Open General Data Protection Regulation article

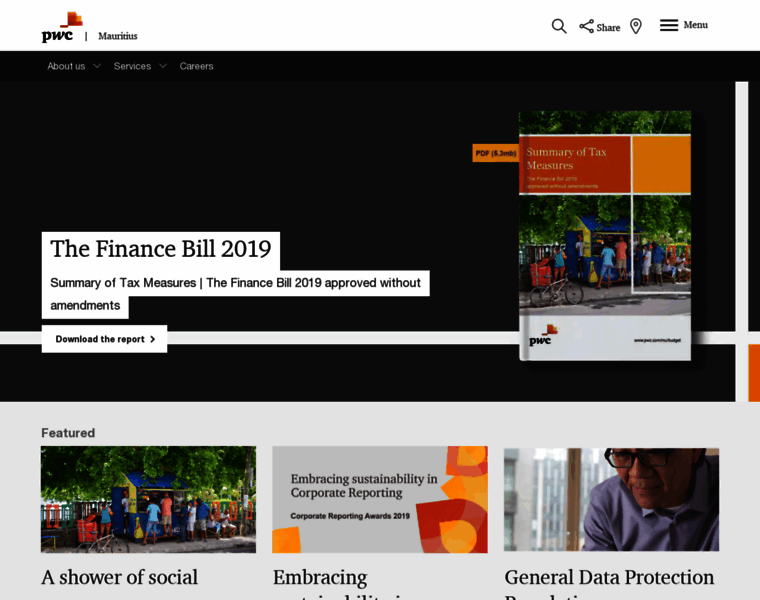click(x=609, y=584)
